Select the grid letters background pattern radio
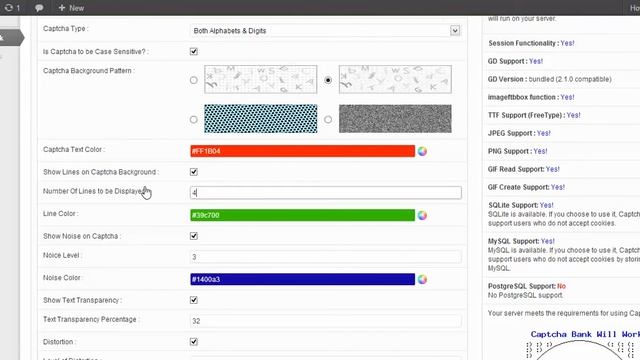 [x=194, y=80]
